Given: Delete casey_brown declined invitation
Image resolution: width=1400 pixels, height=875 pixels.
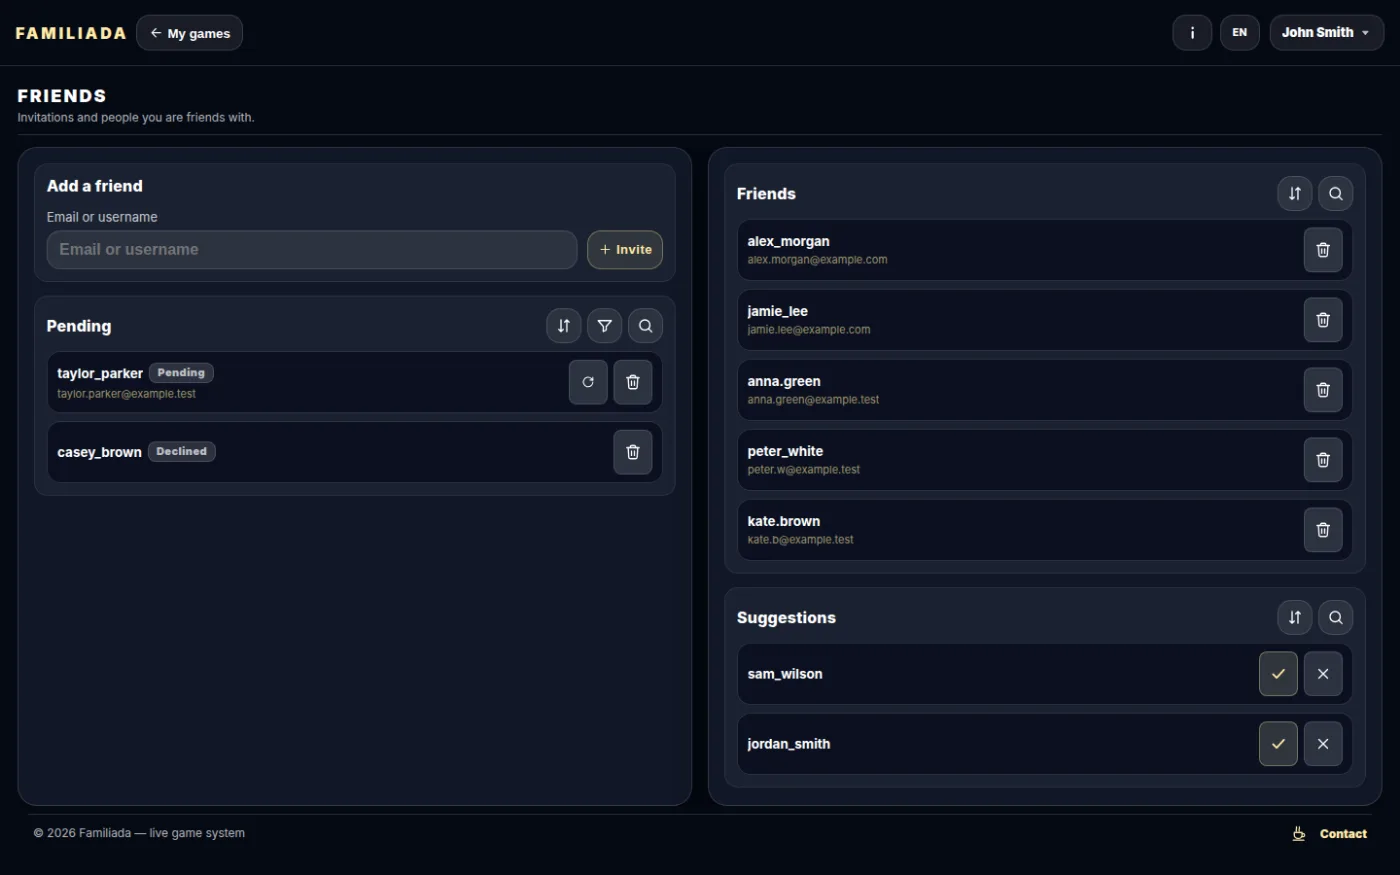Looking at the screenshot, I should click(x=633, y=452).
